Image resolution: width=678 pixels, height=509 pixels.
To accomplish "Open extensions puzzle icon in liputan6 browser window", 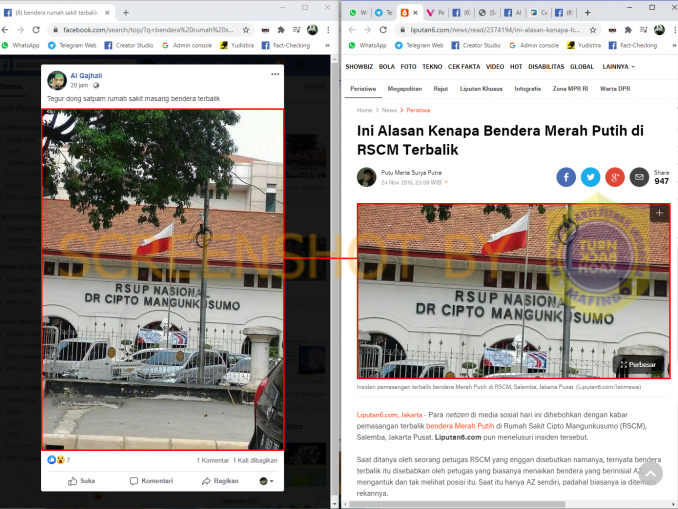I will click(x=628, y=30).
